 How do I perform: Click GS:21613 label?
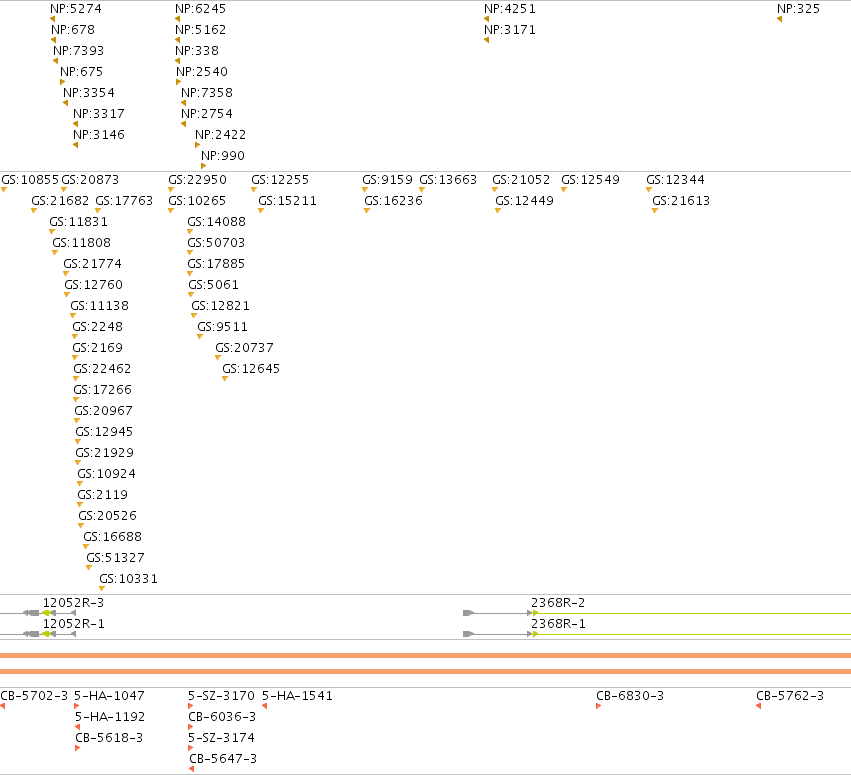(681, 201)
